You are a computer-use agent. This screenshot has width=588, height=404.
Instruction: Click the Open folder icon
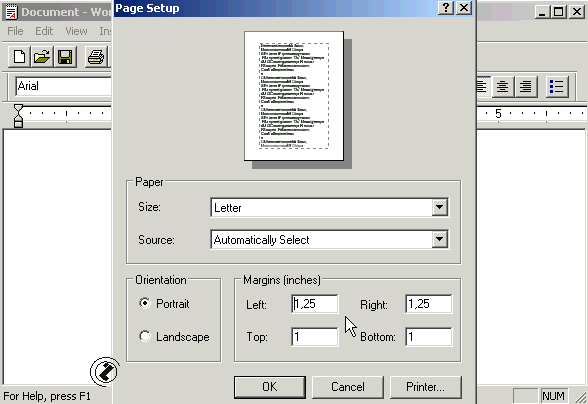pyautogui.click(x=42, y=57)
